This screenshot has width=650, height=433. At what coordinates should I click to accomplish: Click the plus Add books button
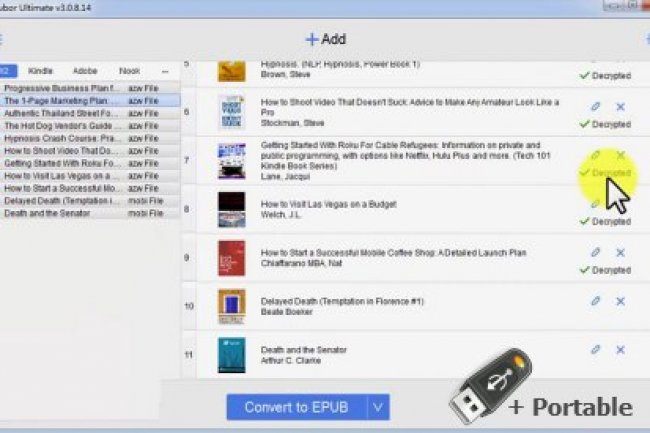coord(325,39)
